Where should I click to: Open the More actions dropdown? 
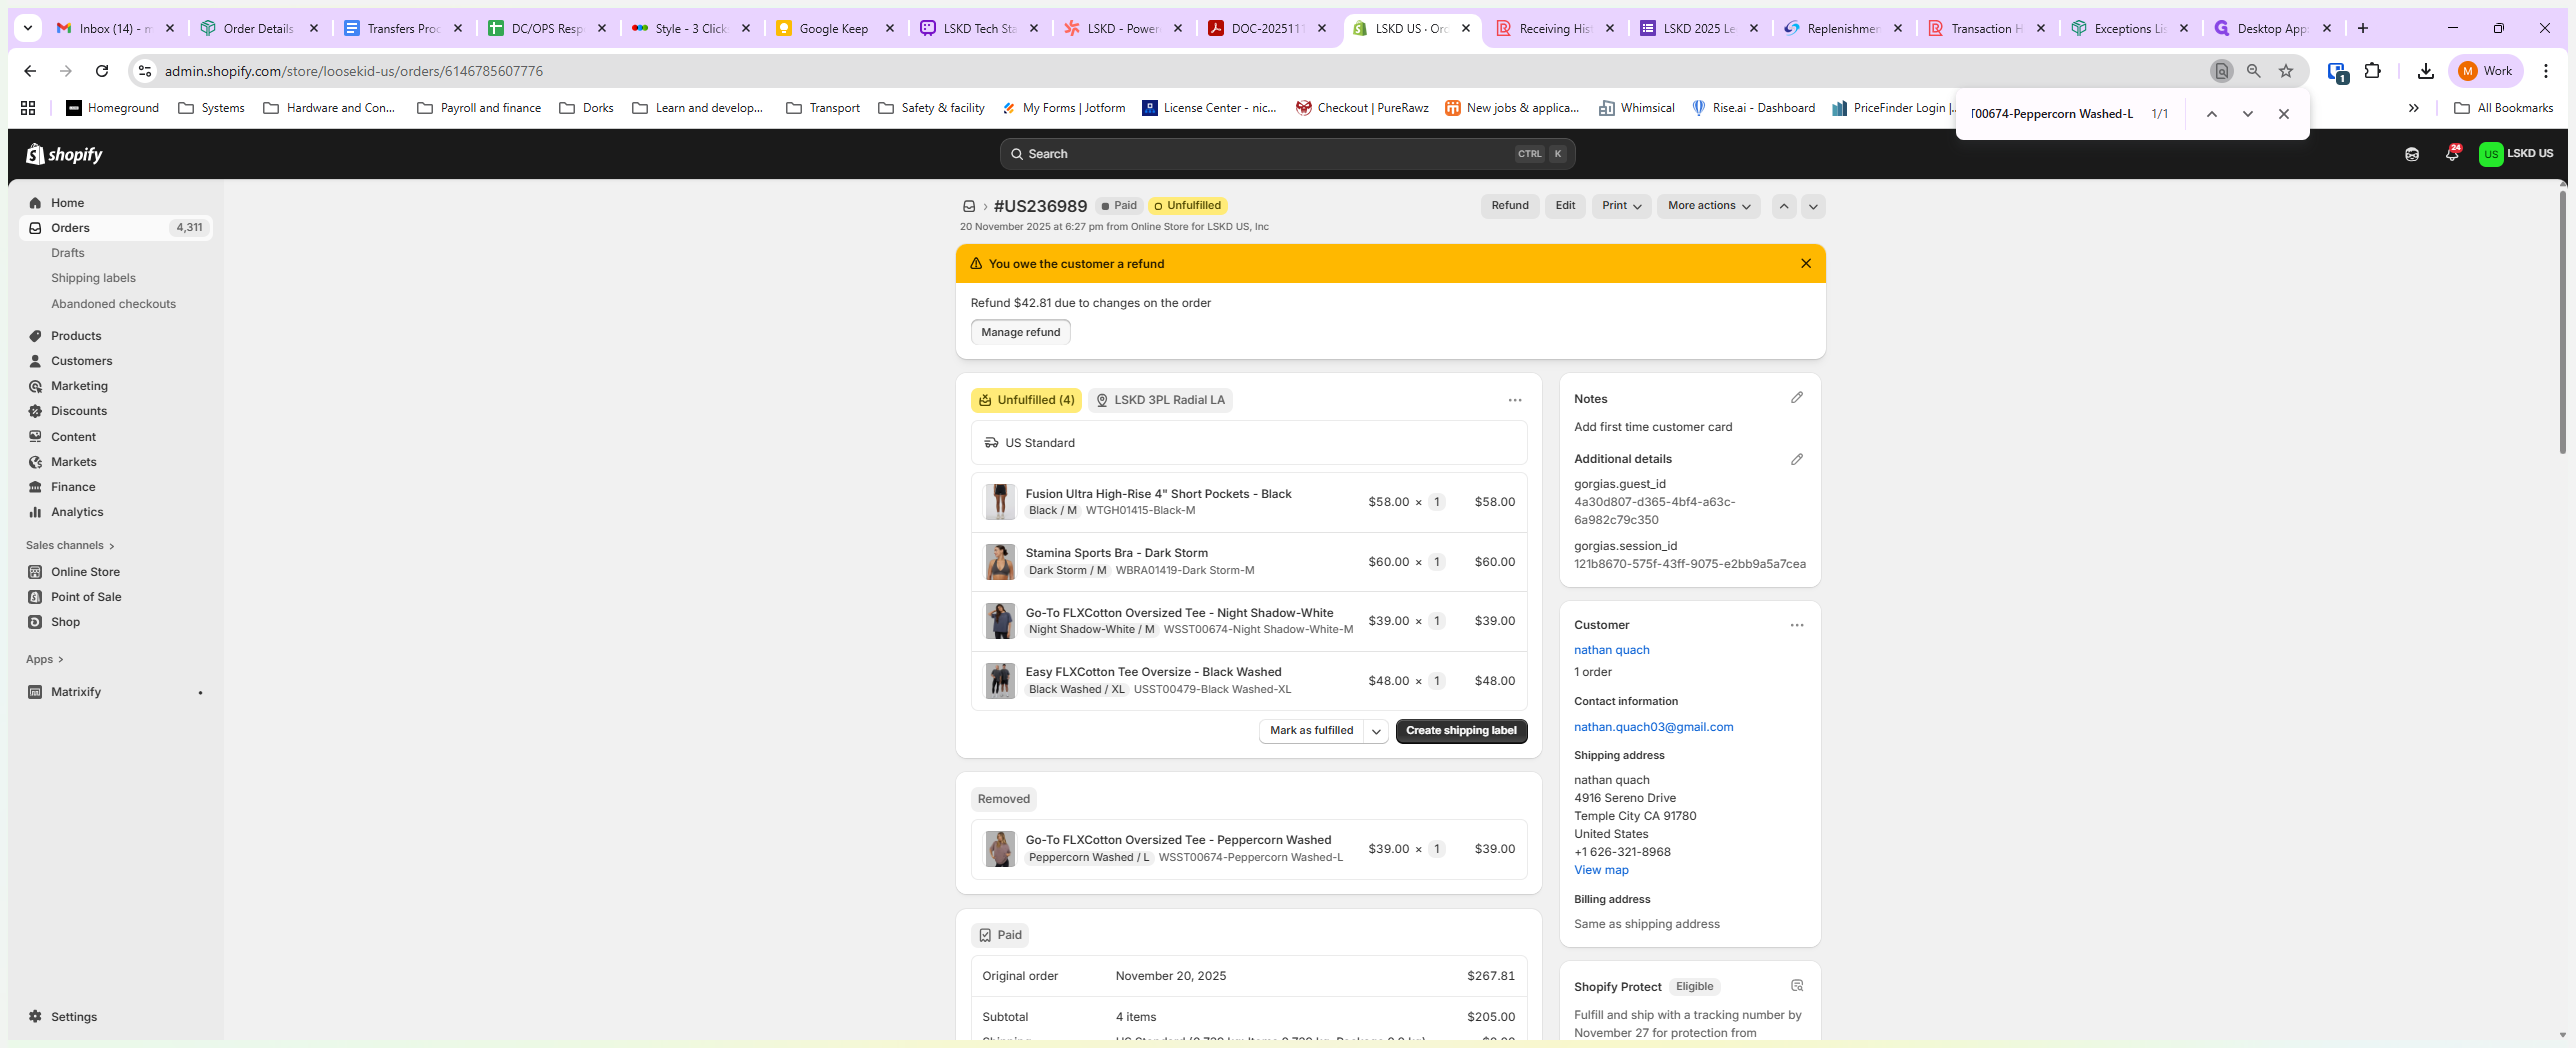point(1707,206)
